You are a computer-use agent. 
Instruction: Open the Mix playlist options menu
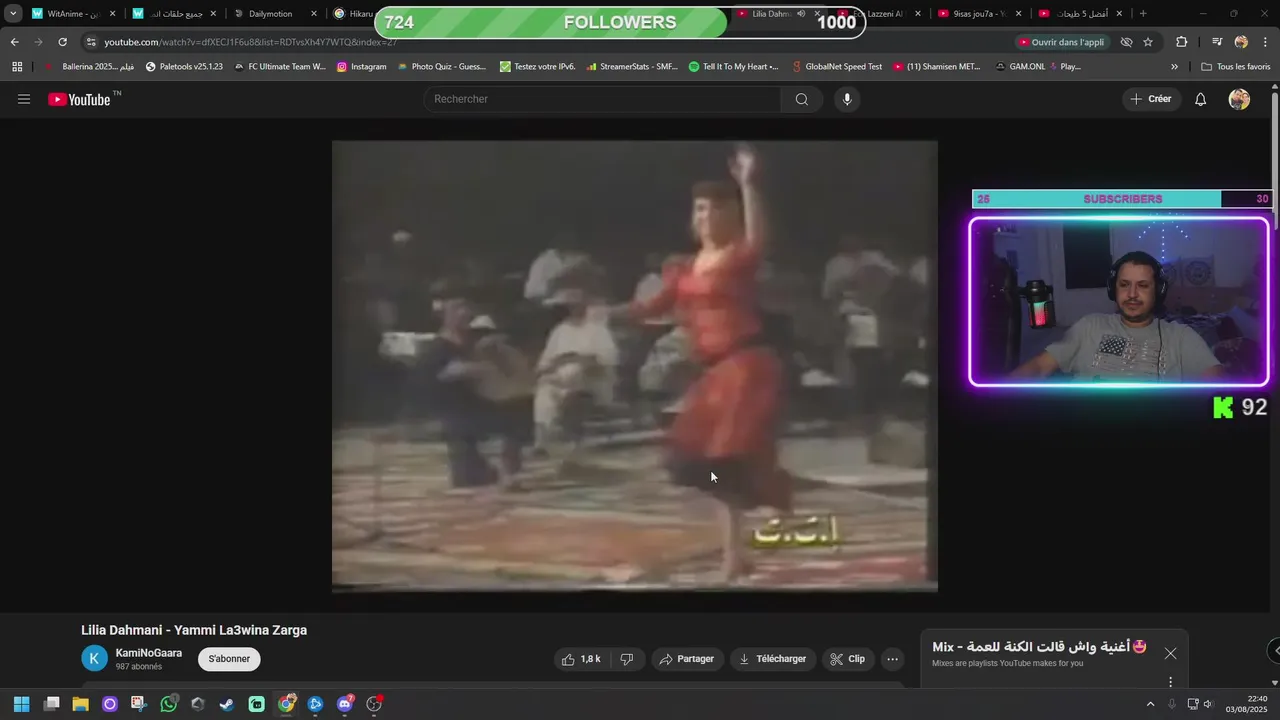tap(1170, 682)
